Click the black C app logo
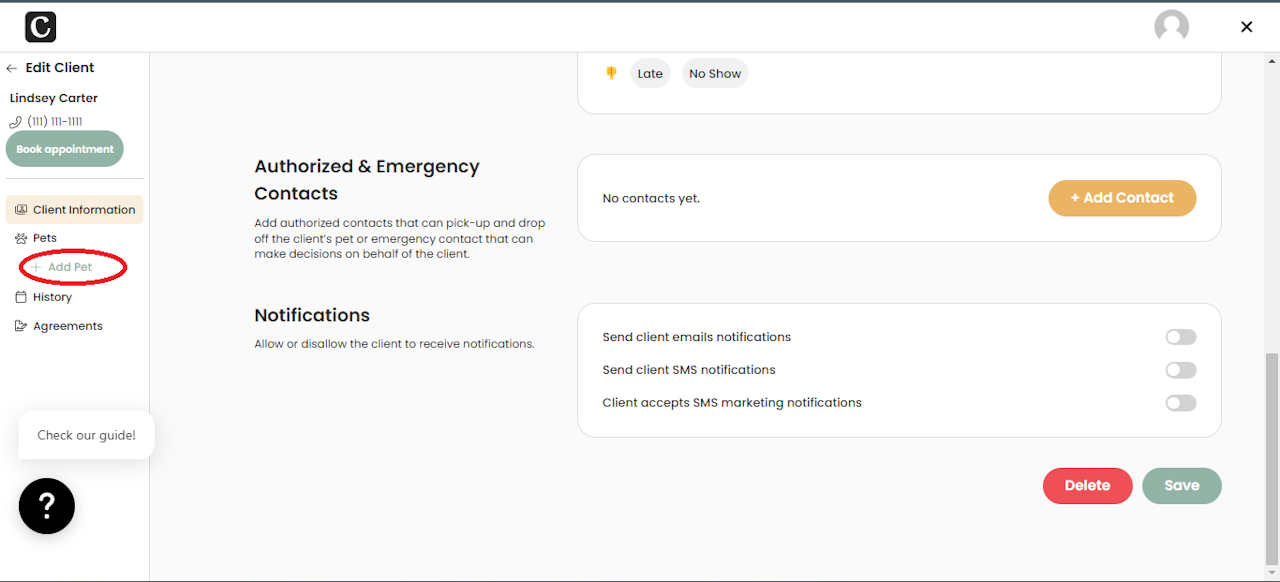The image size is (1280, 582). [x=41, y=27]
